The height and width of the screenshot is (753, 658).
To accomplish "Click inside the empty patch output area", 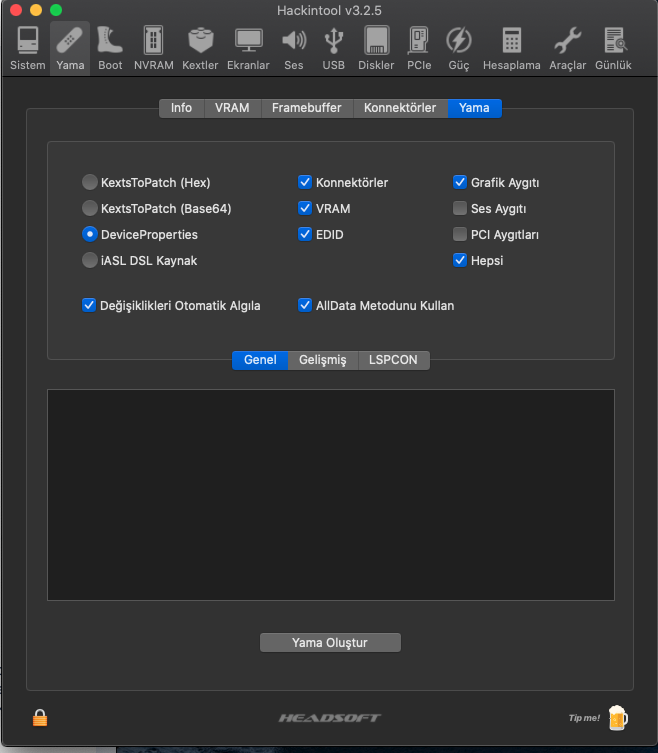I will [x=330, y=495].
